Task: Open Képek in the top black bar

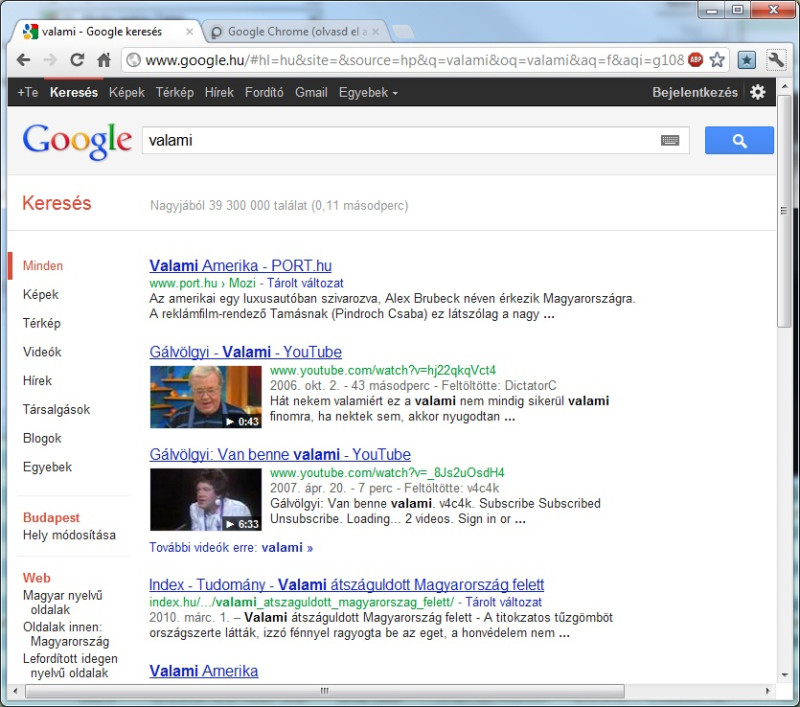Action: (127, 92)
